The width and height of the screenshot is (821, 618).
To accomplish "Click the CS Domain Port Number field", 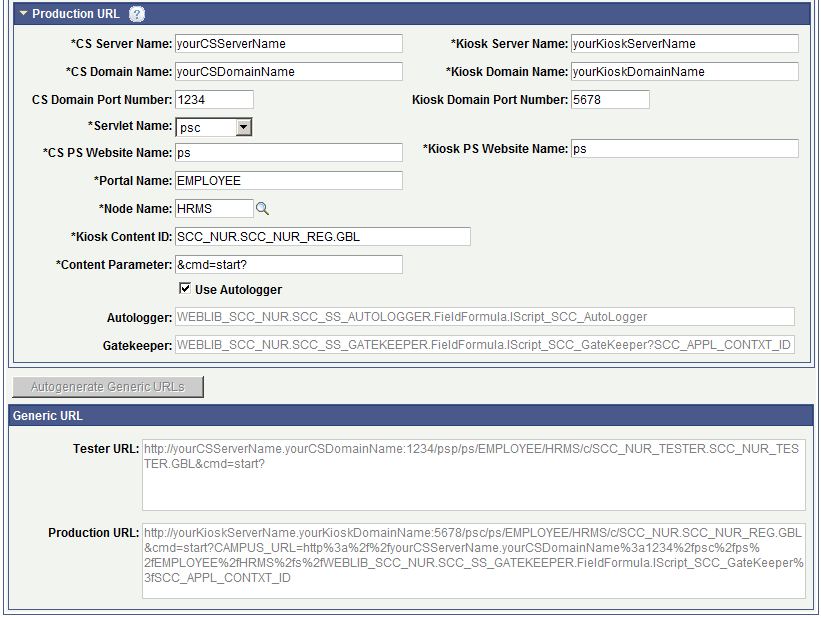I will coord(215,99).
